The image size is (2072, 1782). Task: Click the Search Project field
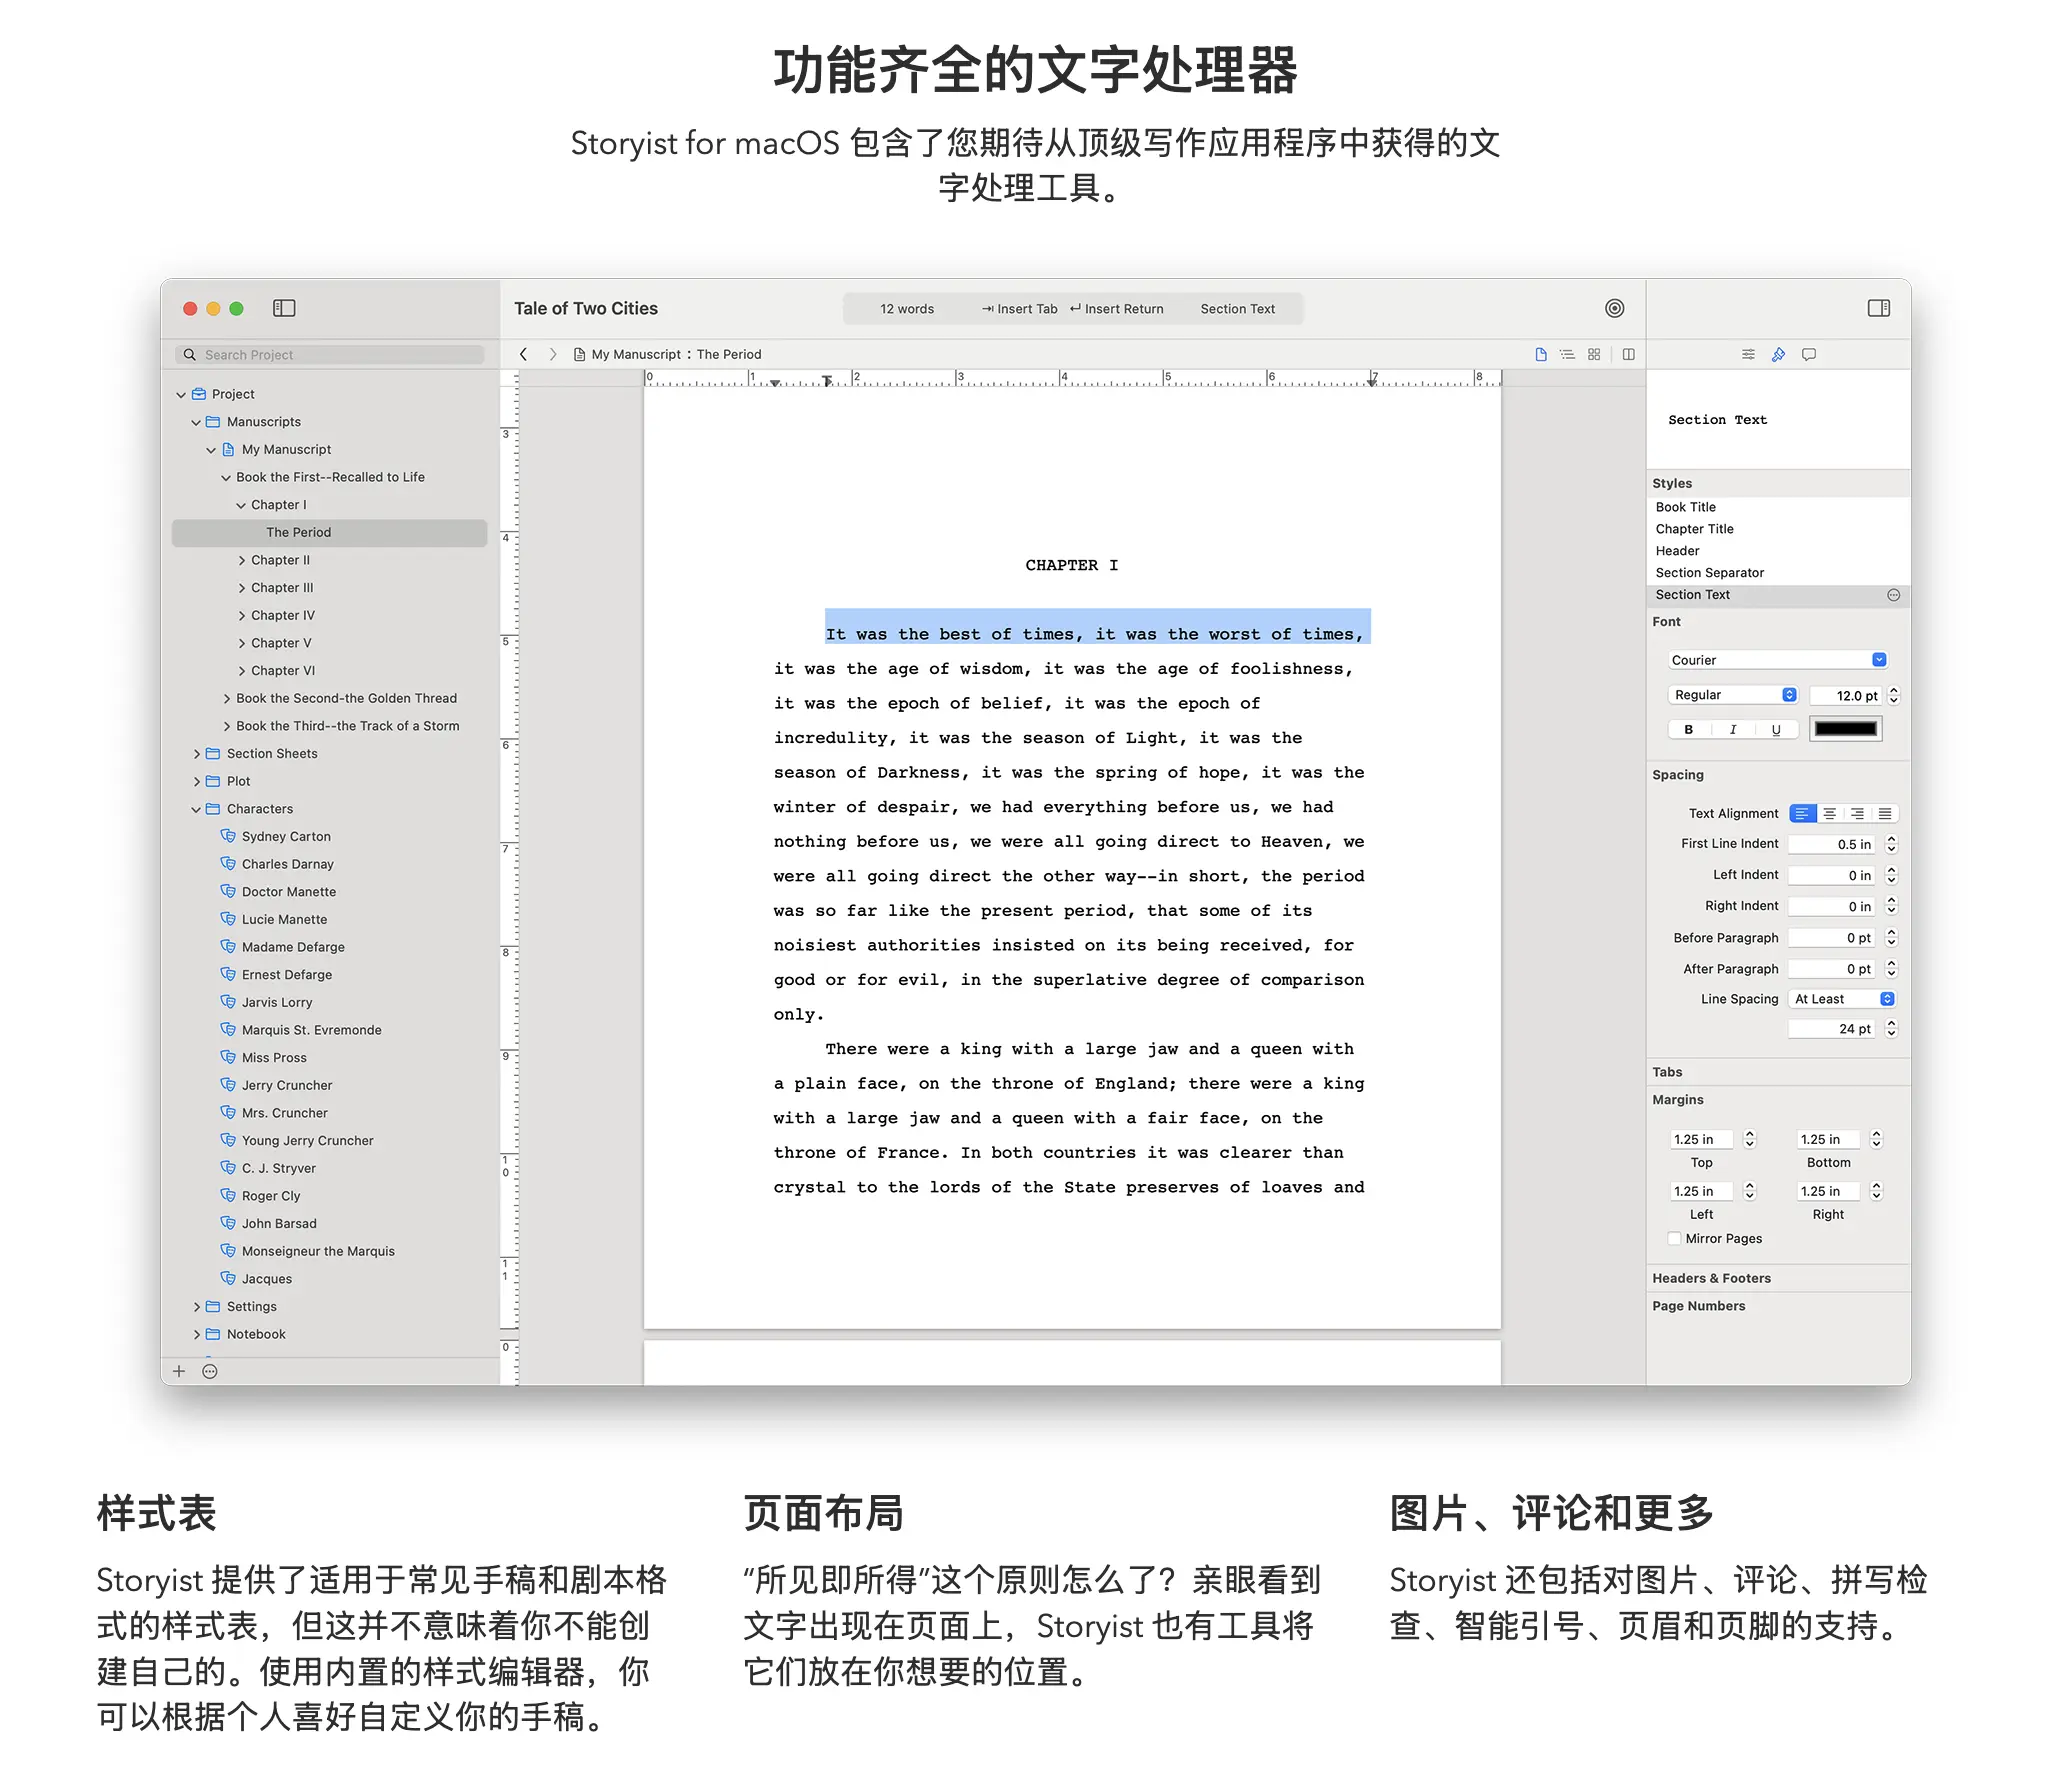329,354
